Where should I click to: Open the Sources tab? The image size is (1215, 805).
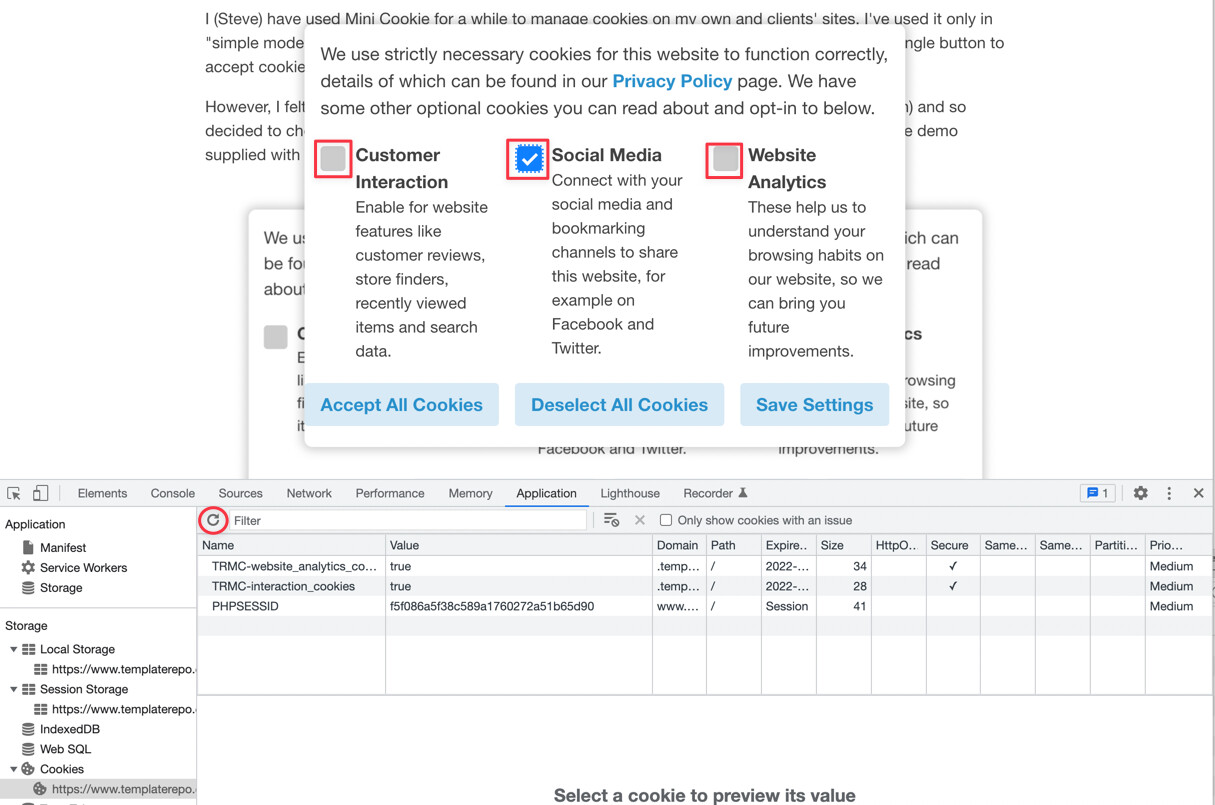coord(240,493)
